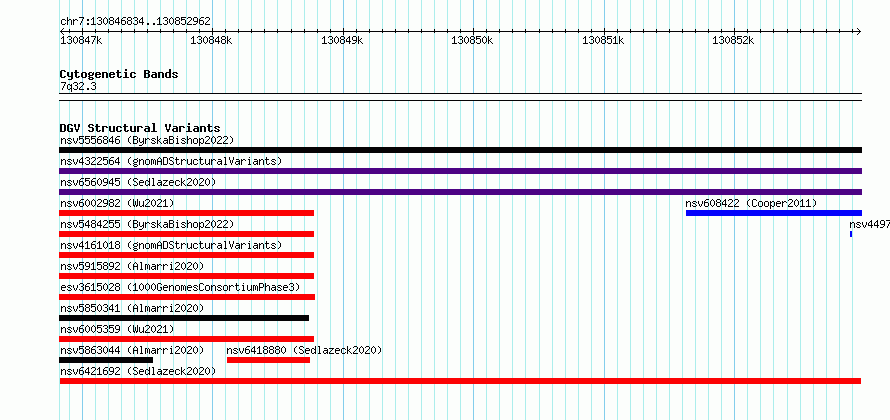Click the nsv5484255 (ByrskaBishop2022) label
This screenshot has height=420, width=890.
(147, 224)
